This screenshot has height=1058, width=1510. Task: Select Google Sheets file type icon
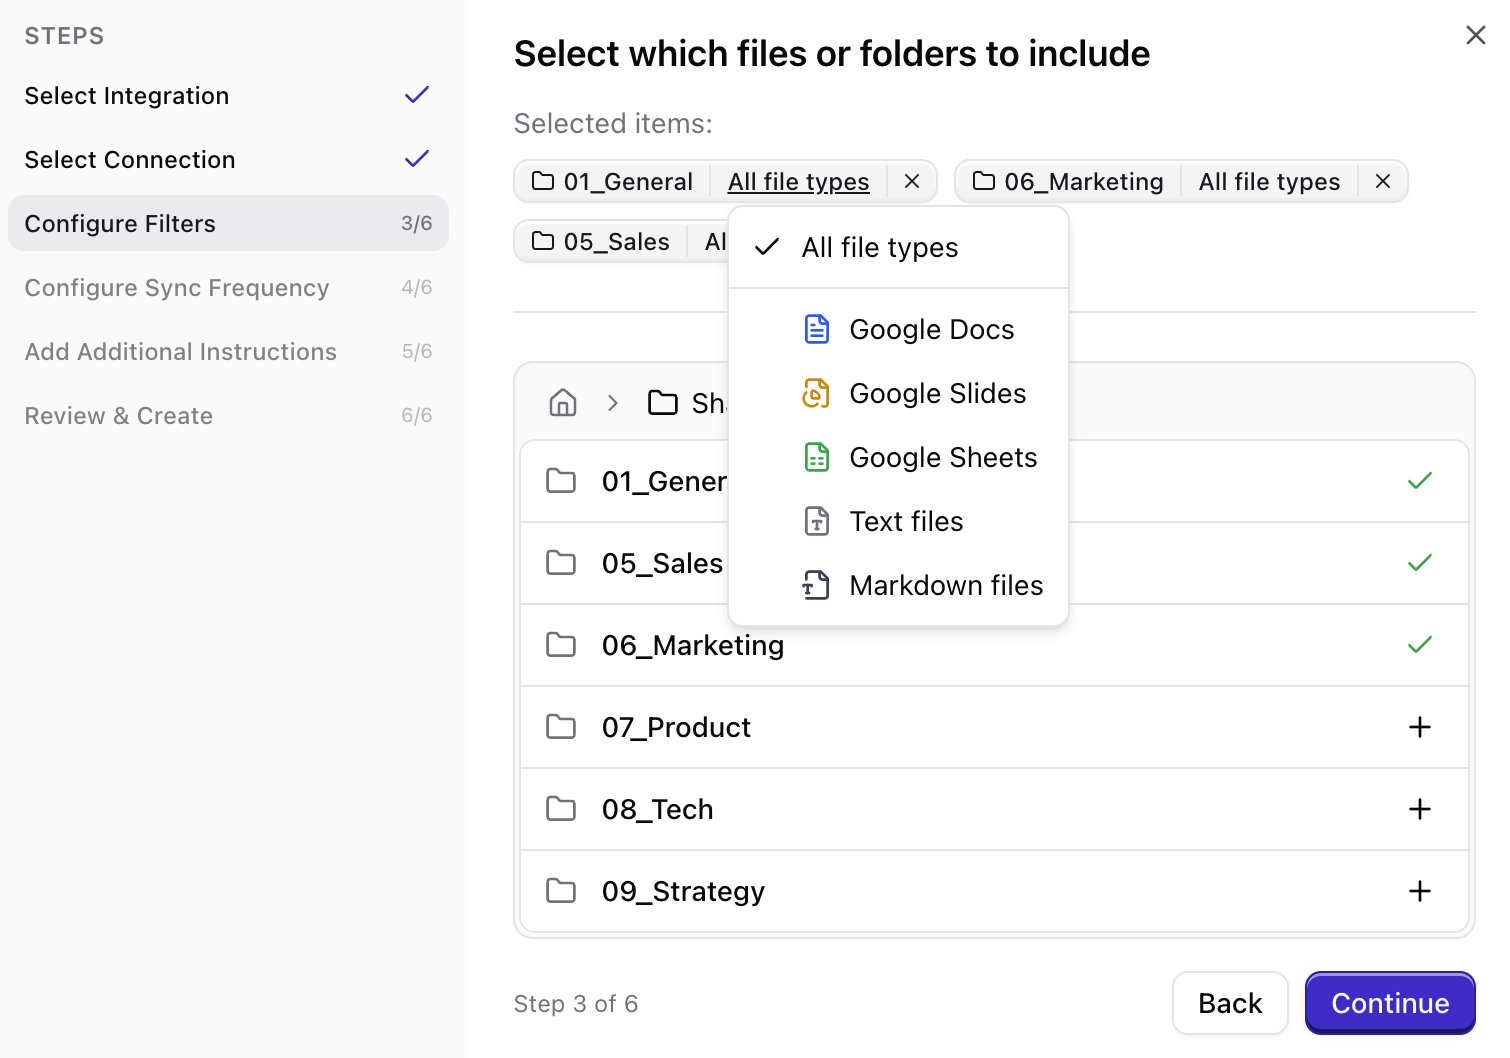(x=817, y=457)
